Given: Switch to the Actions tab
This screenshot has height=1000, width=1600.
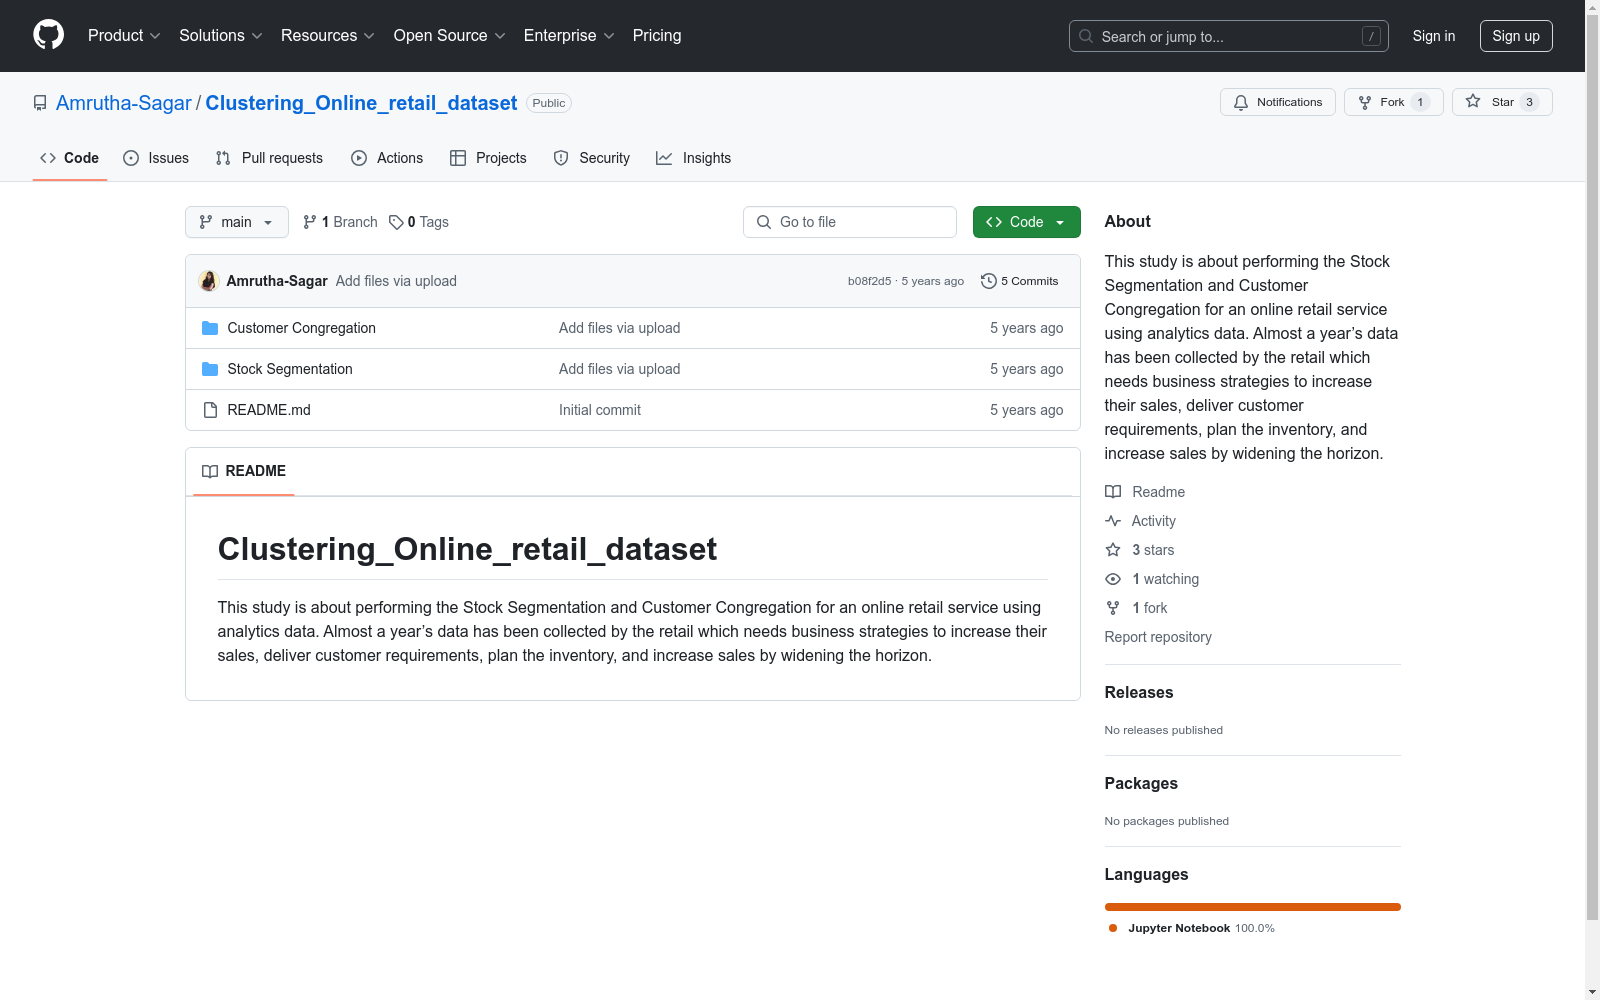Looking at the screenshot, I should point(387,158).
